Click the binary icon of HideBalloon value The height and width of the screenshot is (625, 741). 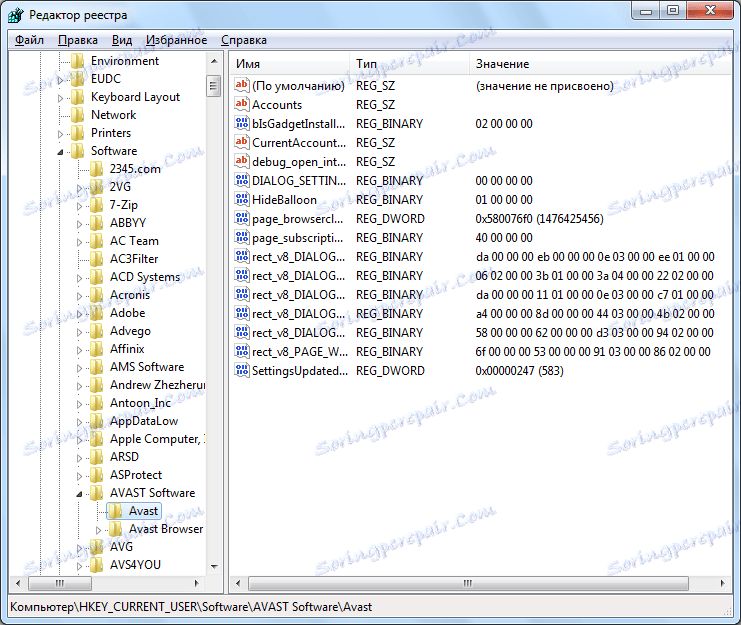tap(241, 199)
